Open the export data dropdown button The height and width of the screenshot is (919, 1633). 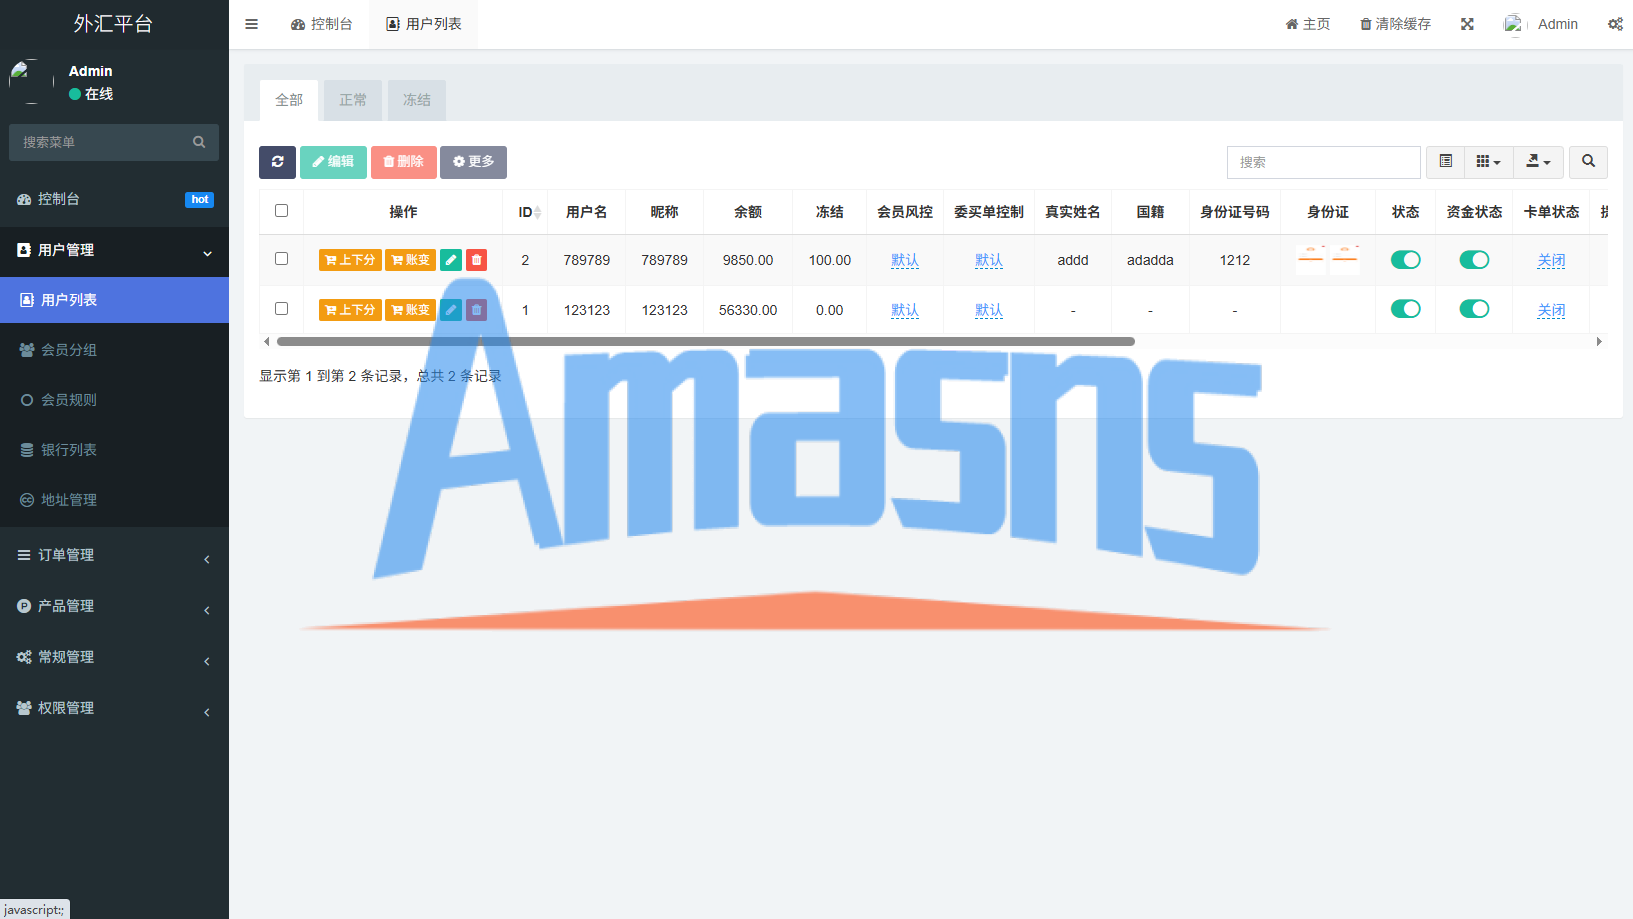pos(1538,162)
